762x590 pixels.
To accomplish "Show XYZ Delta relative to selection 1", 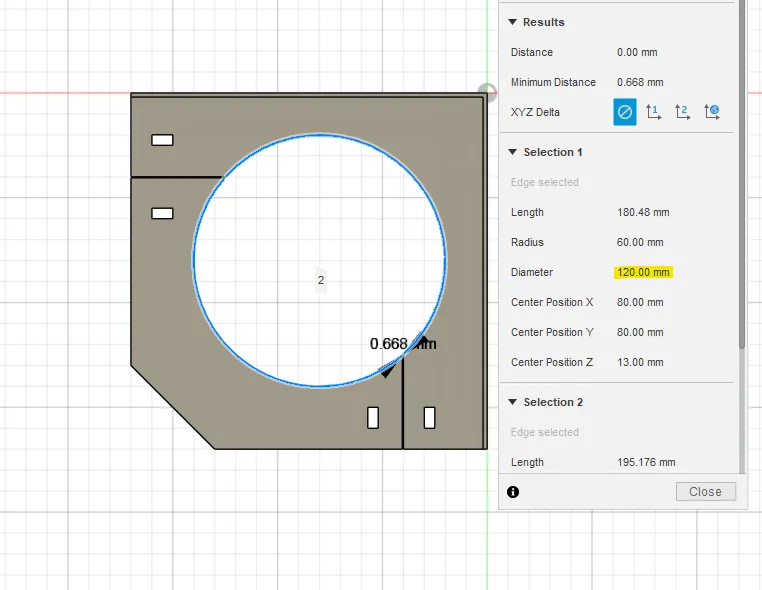I will point(654,112).
